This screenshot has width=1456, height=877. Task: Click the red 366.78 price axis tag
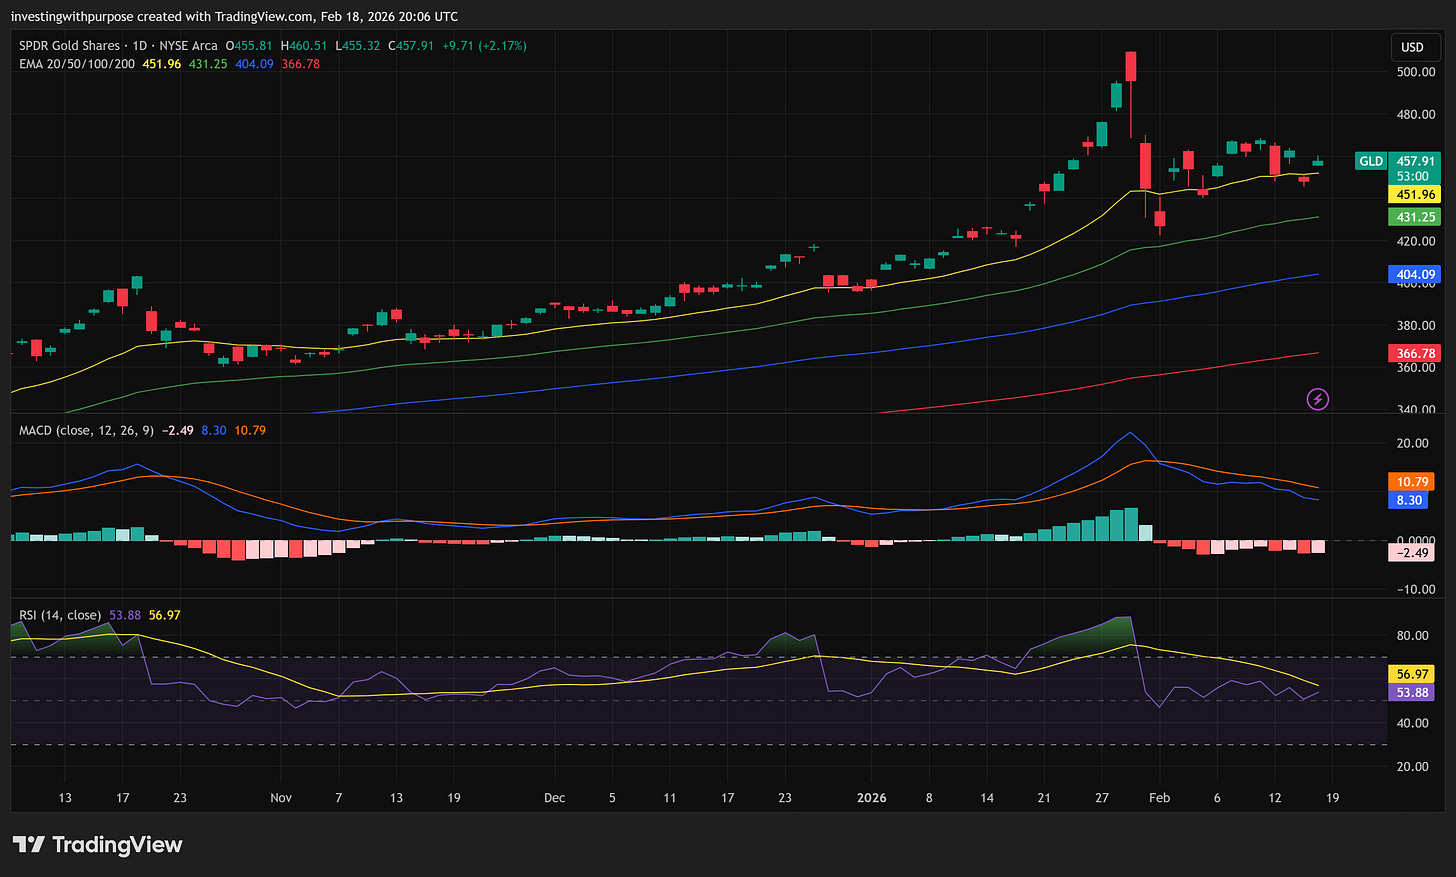[1415, 353]
